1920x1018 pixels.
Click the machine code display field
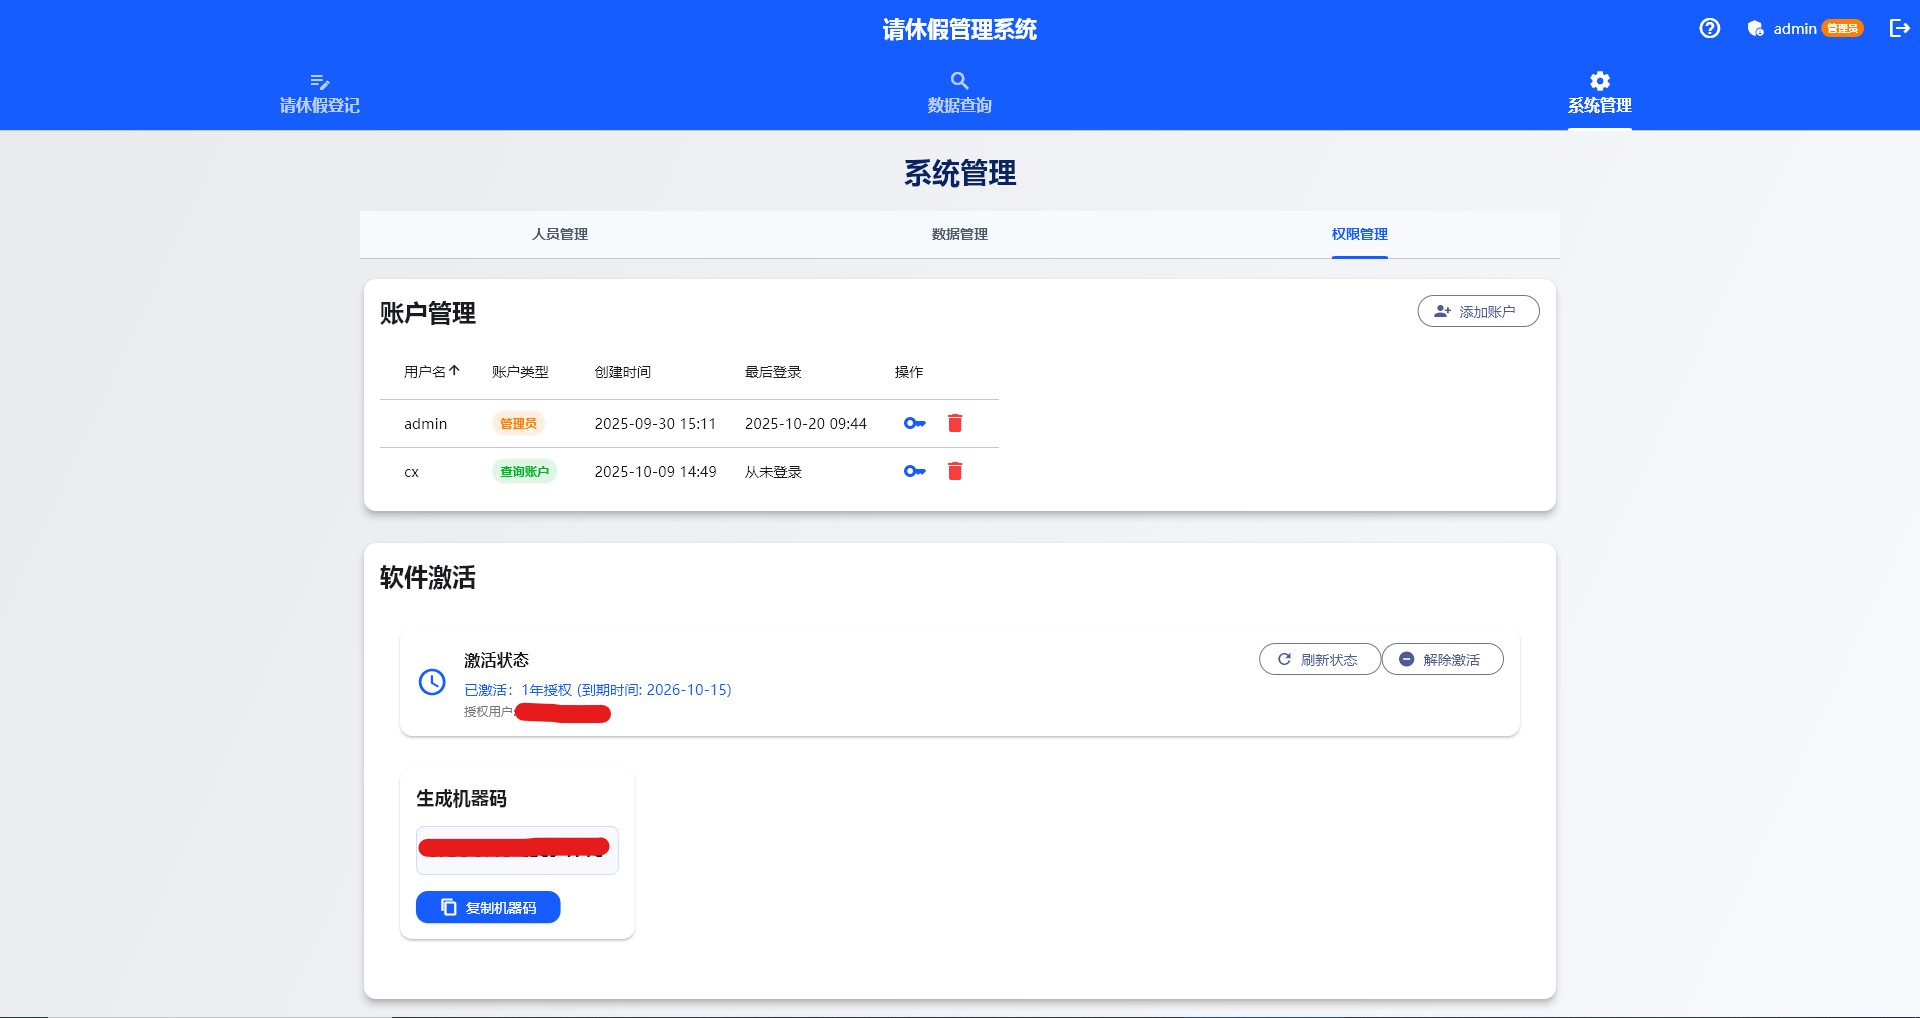click(x=517, y=850)
